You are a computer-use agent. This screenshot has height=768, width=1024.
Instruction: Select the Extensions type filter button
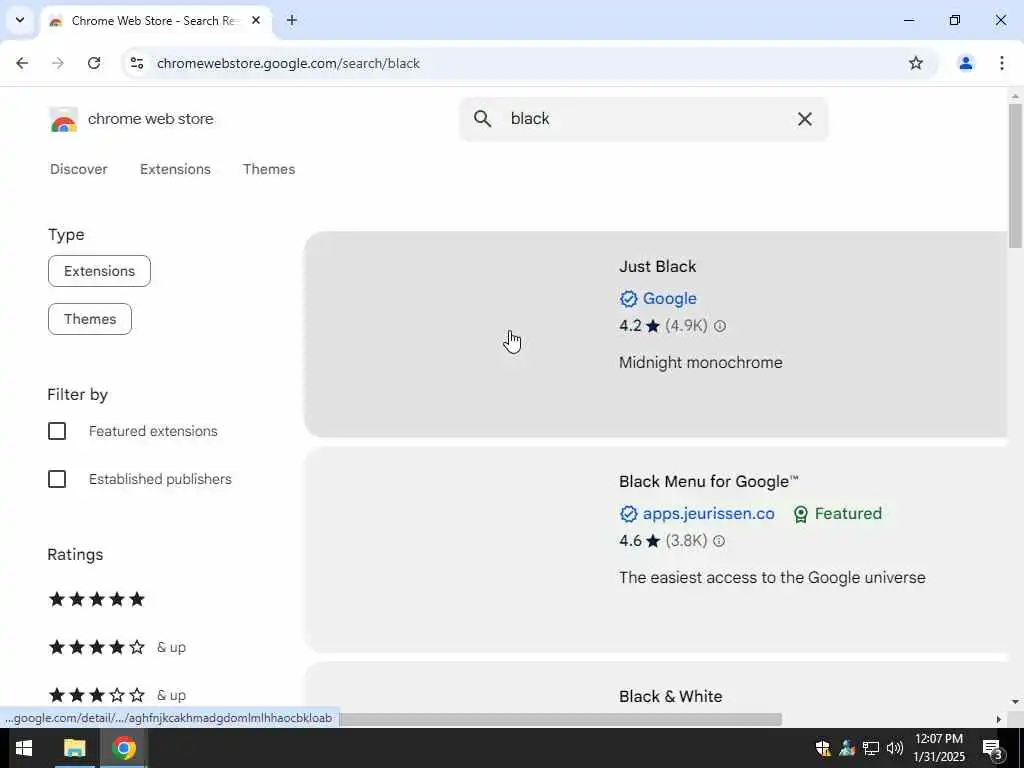[x=99, y=271]
